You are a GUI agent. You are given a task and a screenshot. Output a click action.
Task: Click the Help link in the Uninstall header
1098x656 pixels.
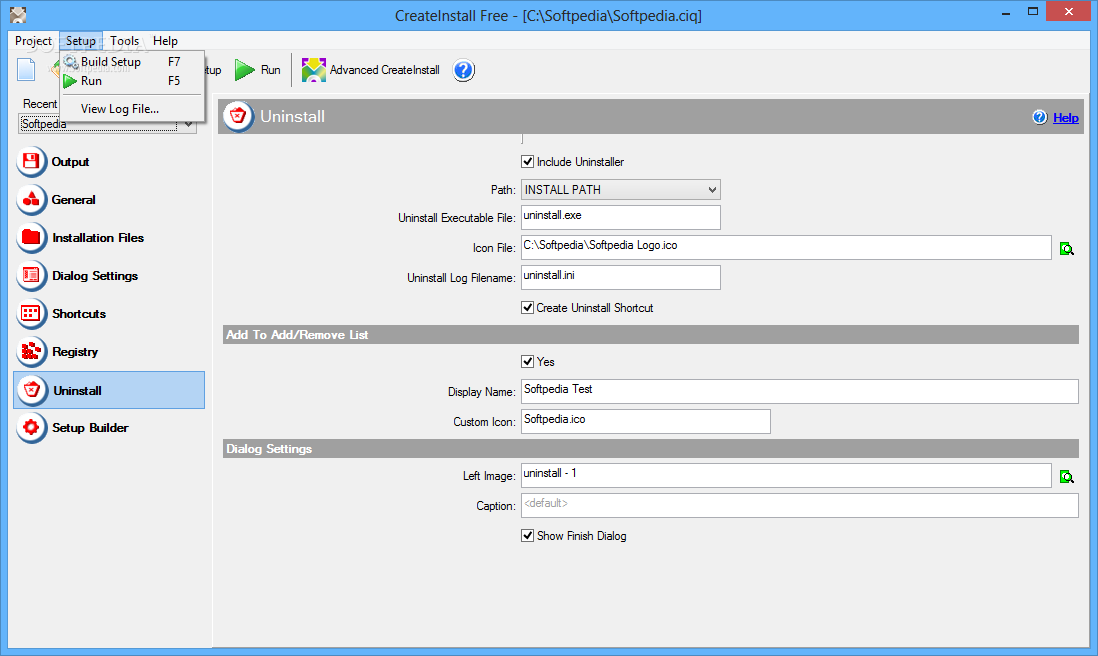(x=1066, y=118)
